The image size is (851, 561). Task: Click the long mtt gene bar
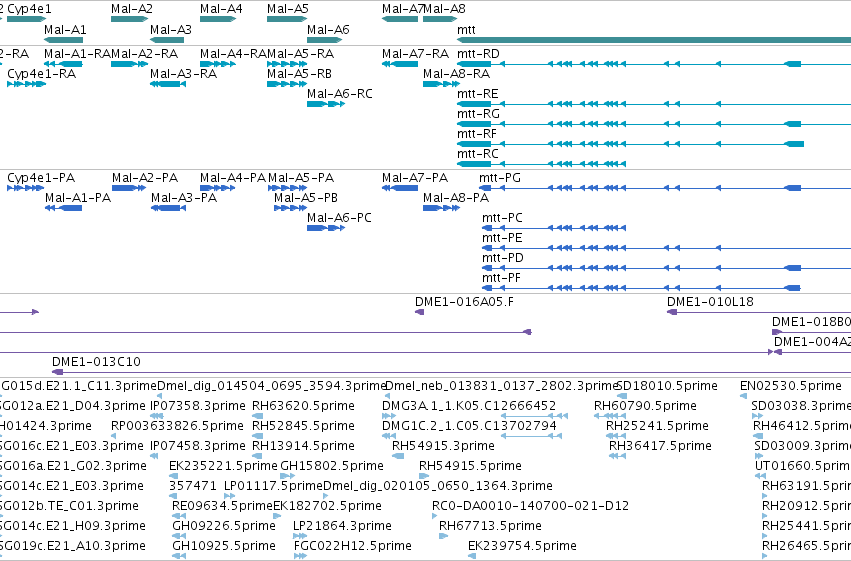point(654,40)
